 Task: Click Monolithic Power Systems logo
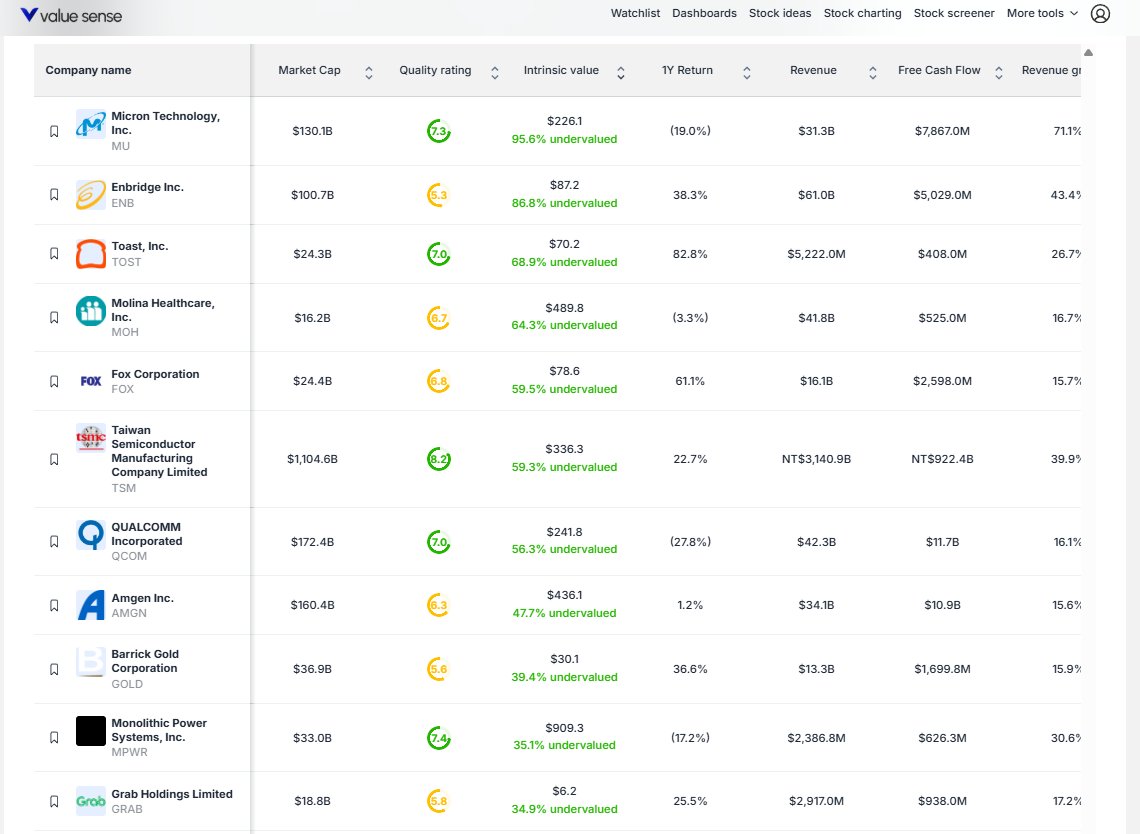pos(91,731)
